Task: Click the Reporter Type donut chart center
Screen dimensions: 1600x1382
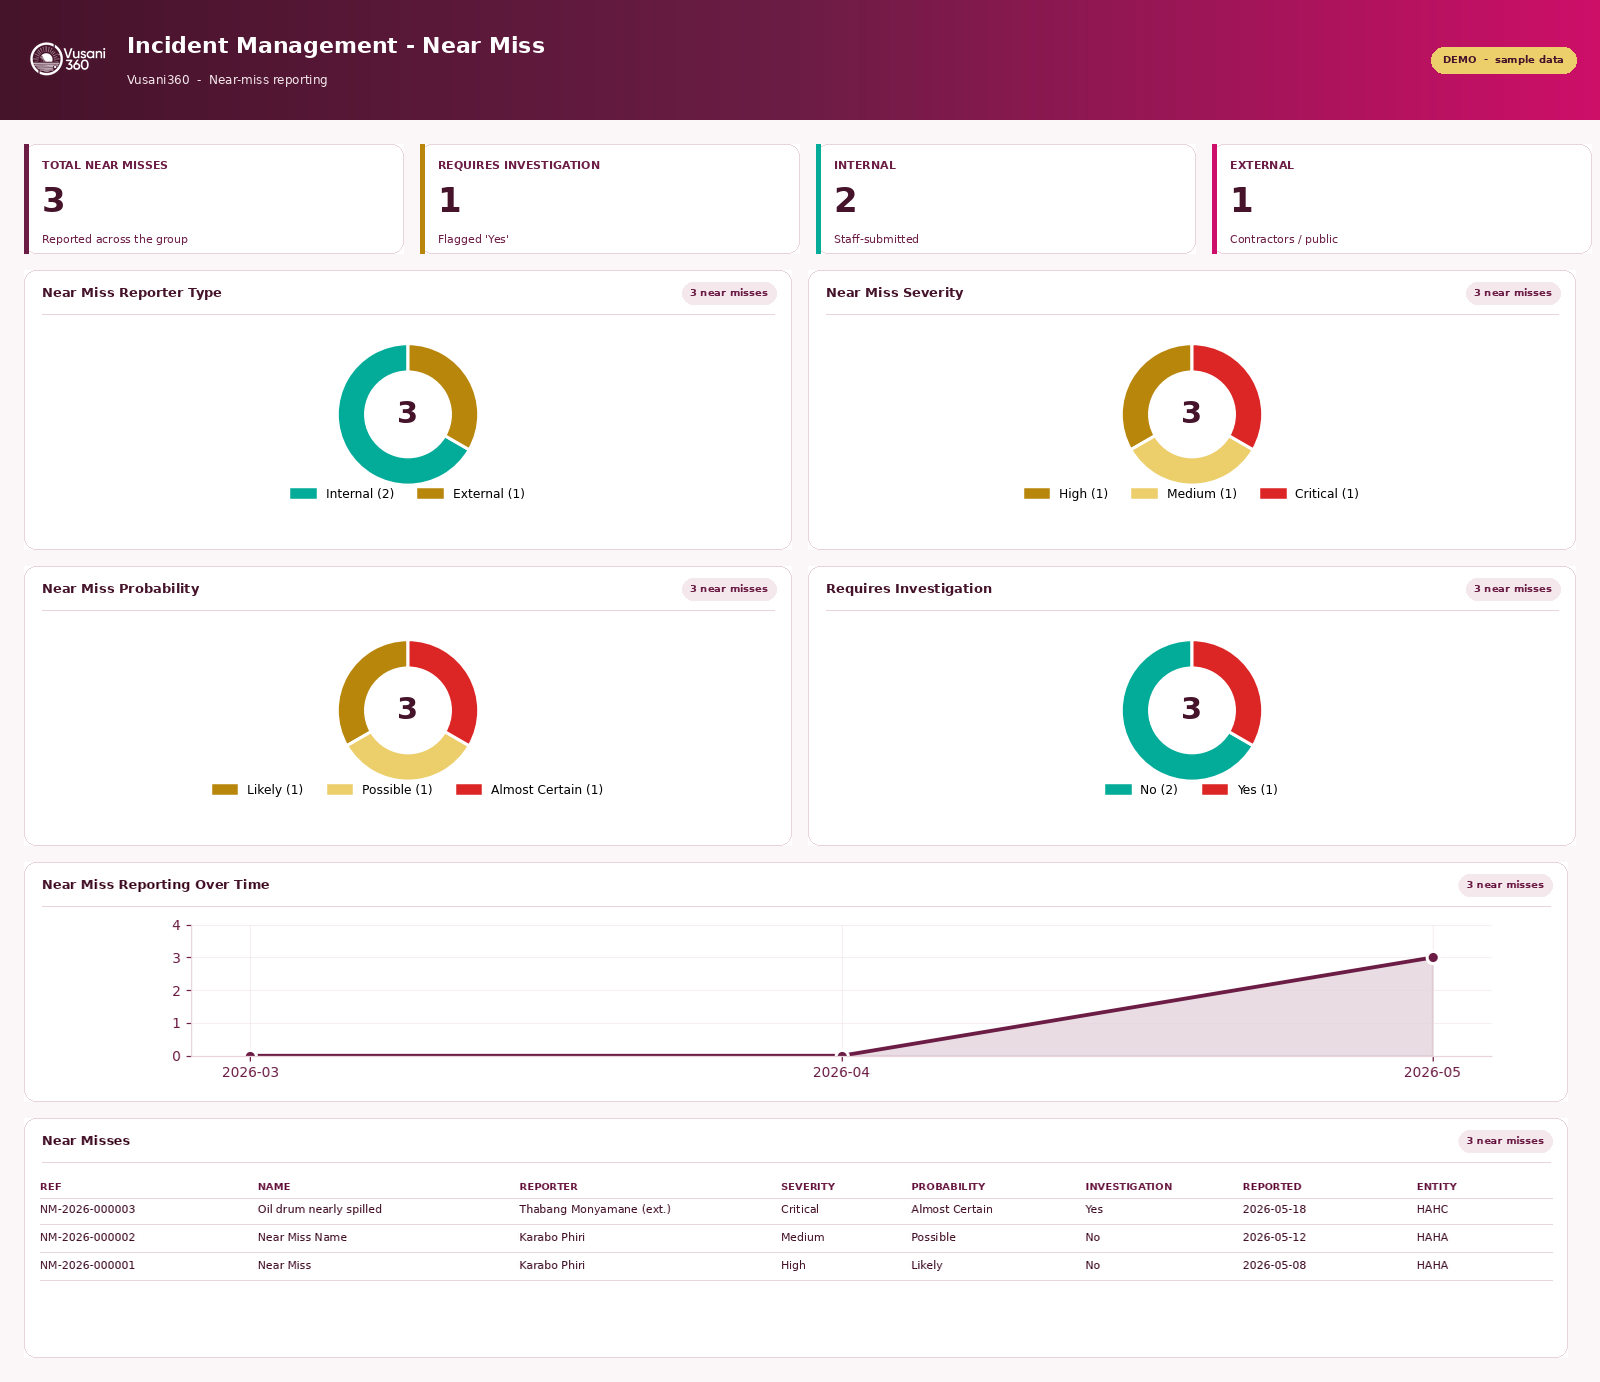Action: 408,414
